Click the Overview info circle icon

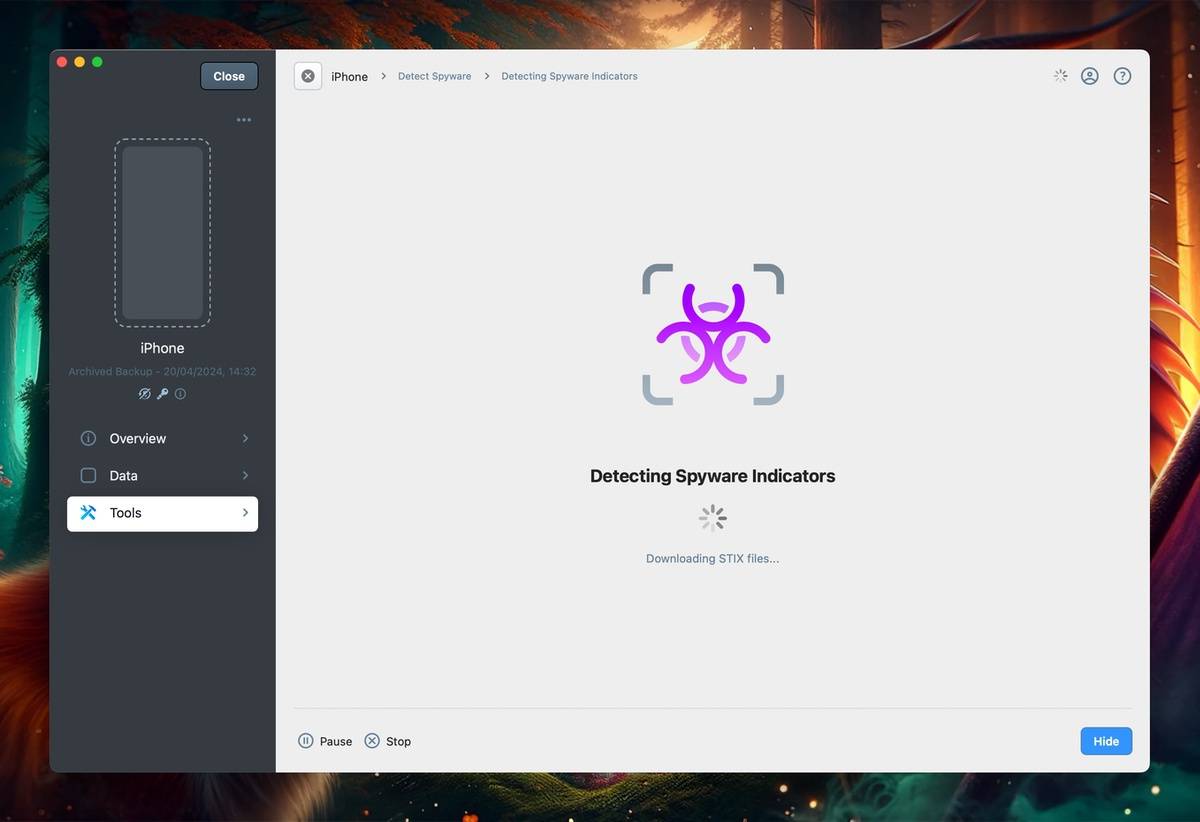click(x=88, y=439)
